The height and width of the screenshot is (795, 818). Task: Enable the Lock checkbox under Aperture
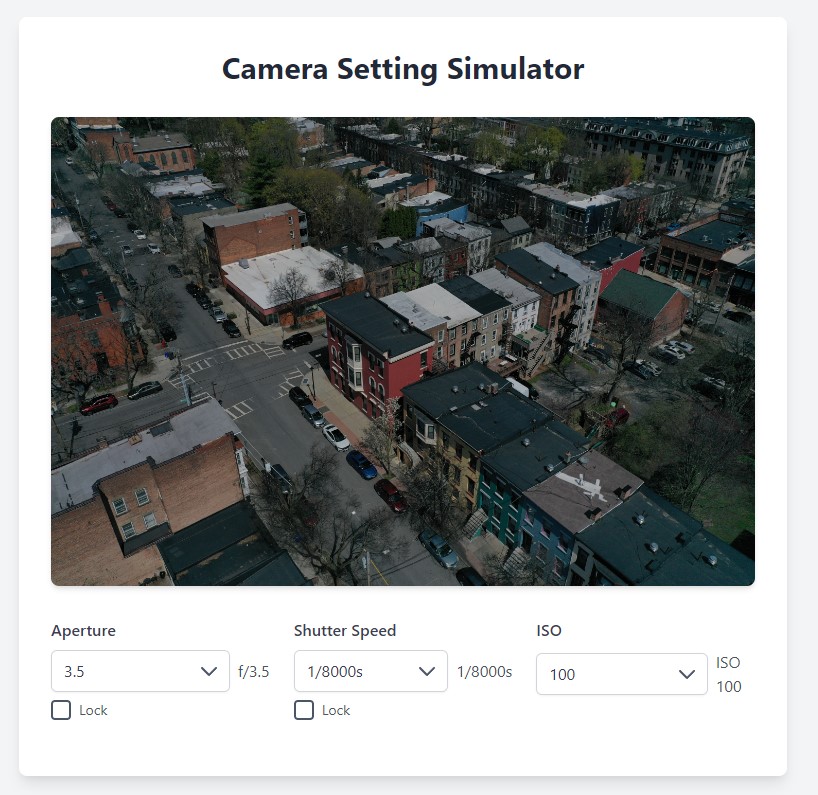(x=59, y=710)
